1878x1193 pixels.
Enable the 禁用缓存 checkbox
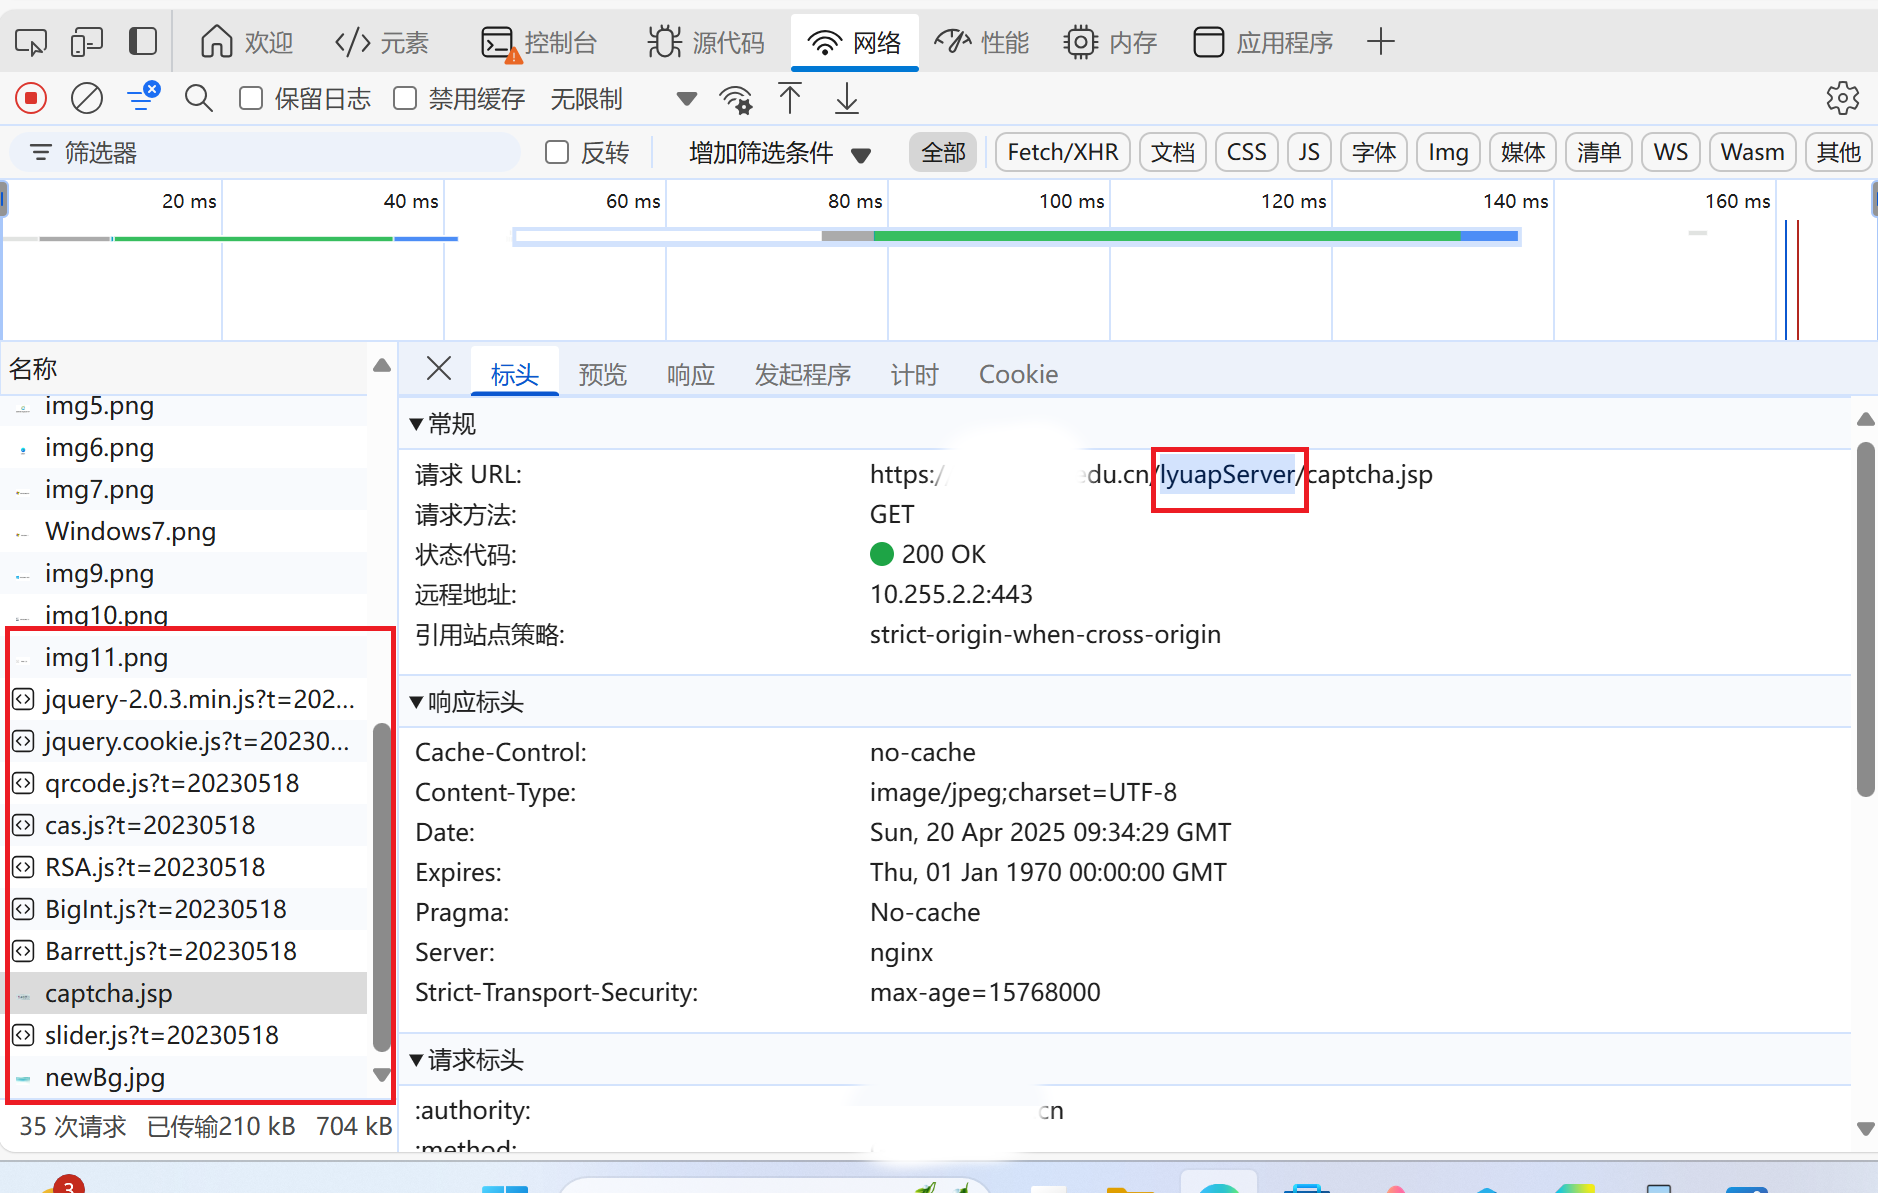(x=404, y=98)
